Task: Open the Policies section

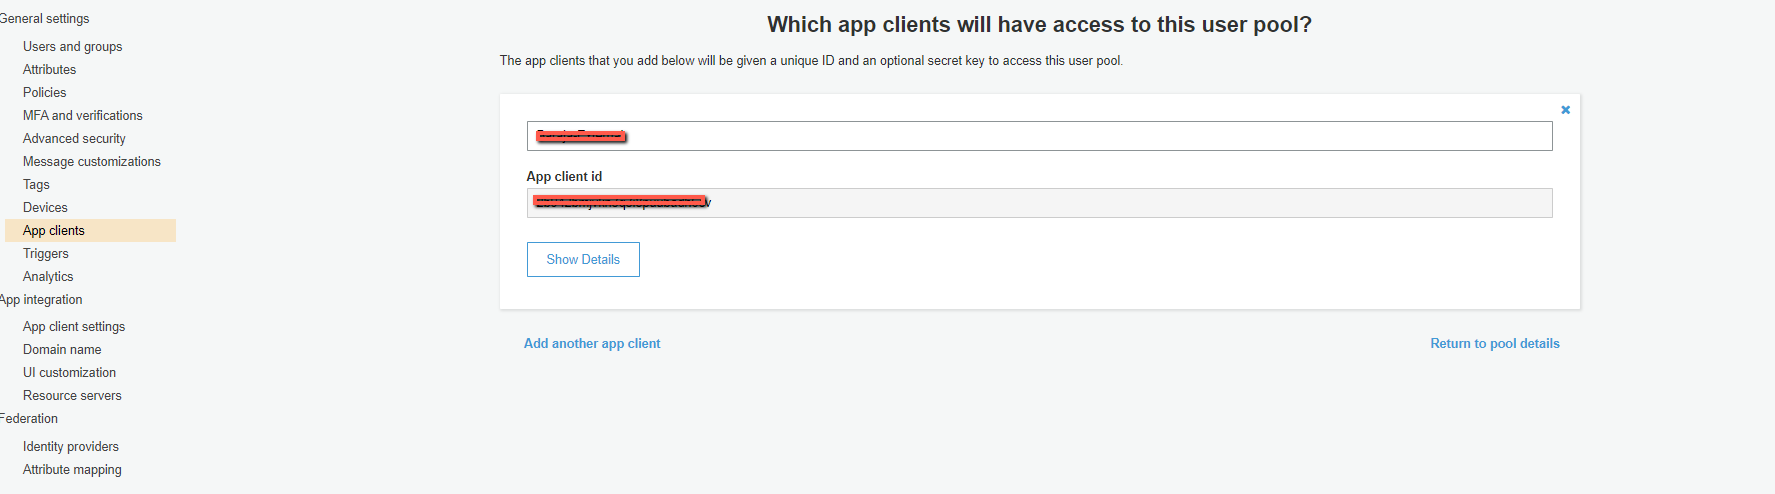Action: 44,92
